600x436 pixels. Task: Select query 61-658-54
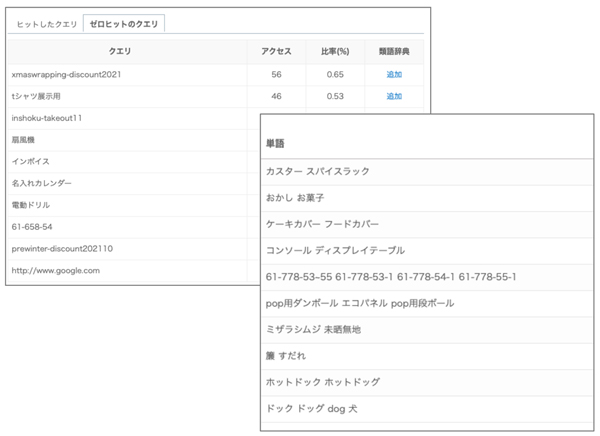(32, 227)
